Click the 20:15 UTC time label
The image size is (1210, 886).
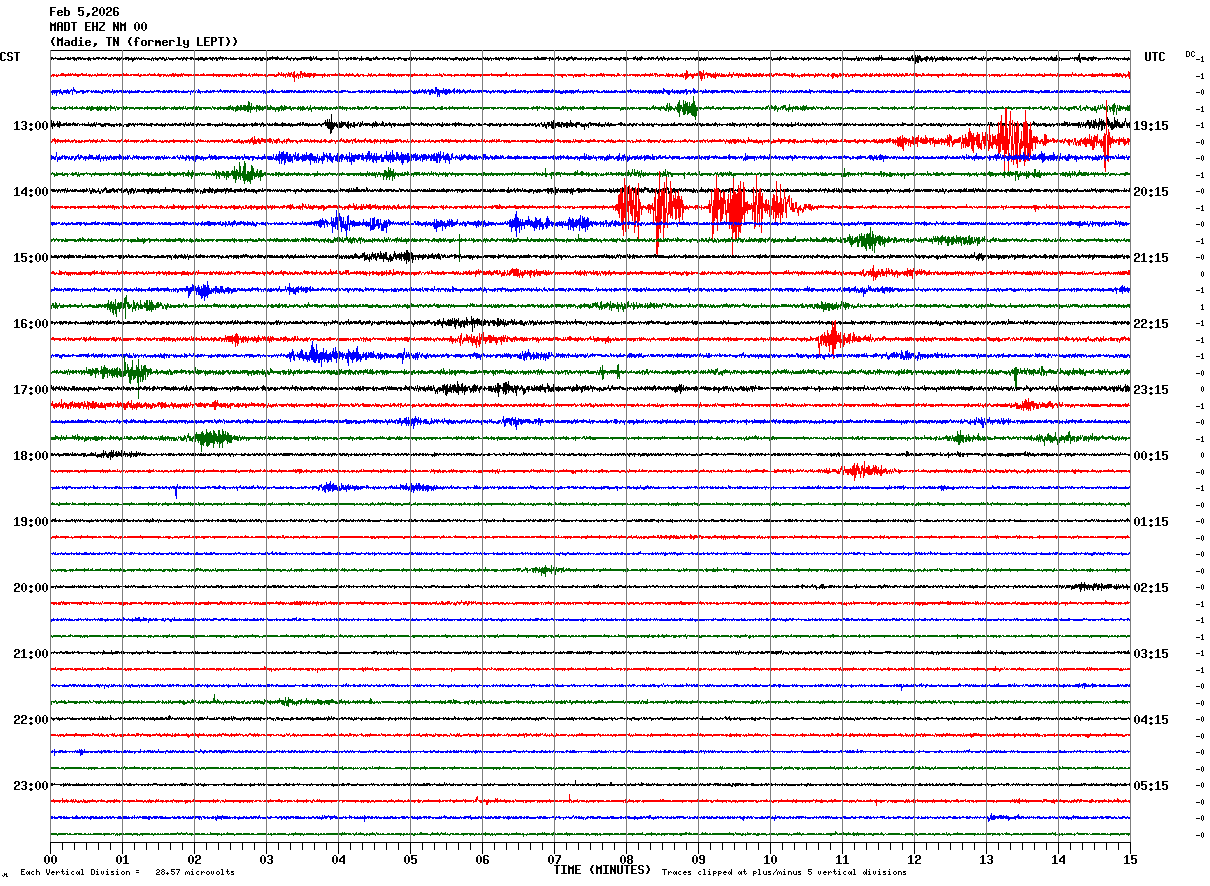pyautogui.click(x=1151, y=192)
